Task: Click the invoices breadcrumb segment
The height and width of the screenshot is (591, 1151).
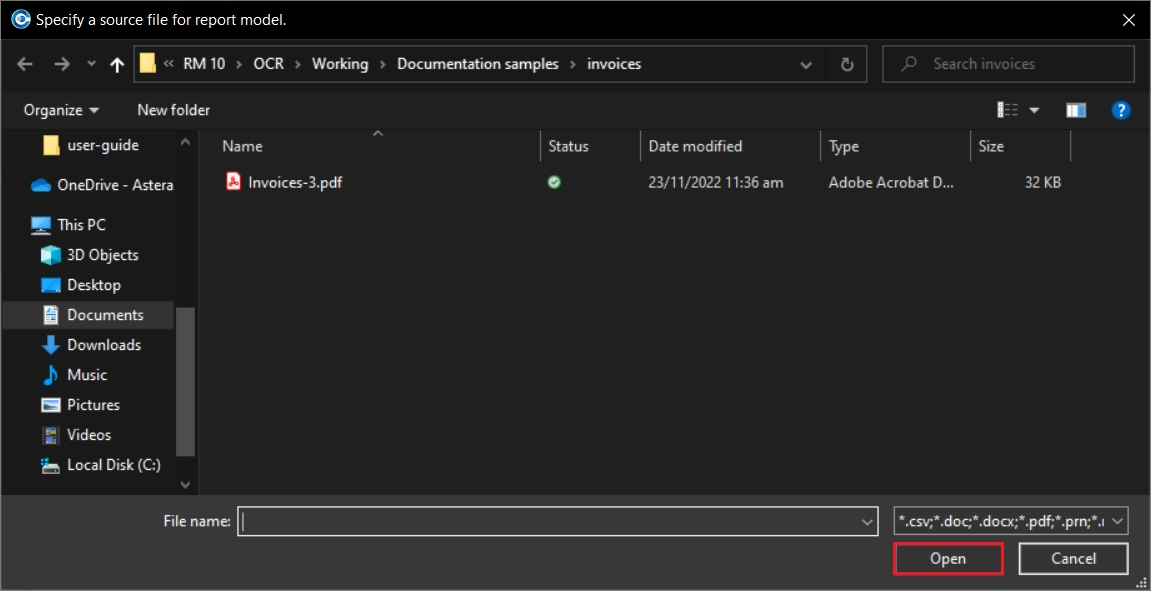Action: [614, 64]
